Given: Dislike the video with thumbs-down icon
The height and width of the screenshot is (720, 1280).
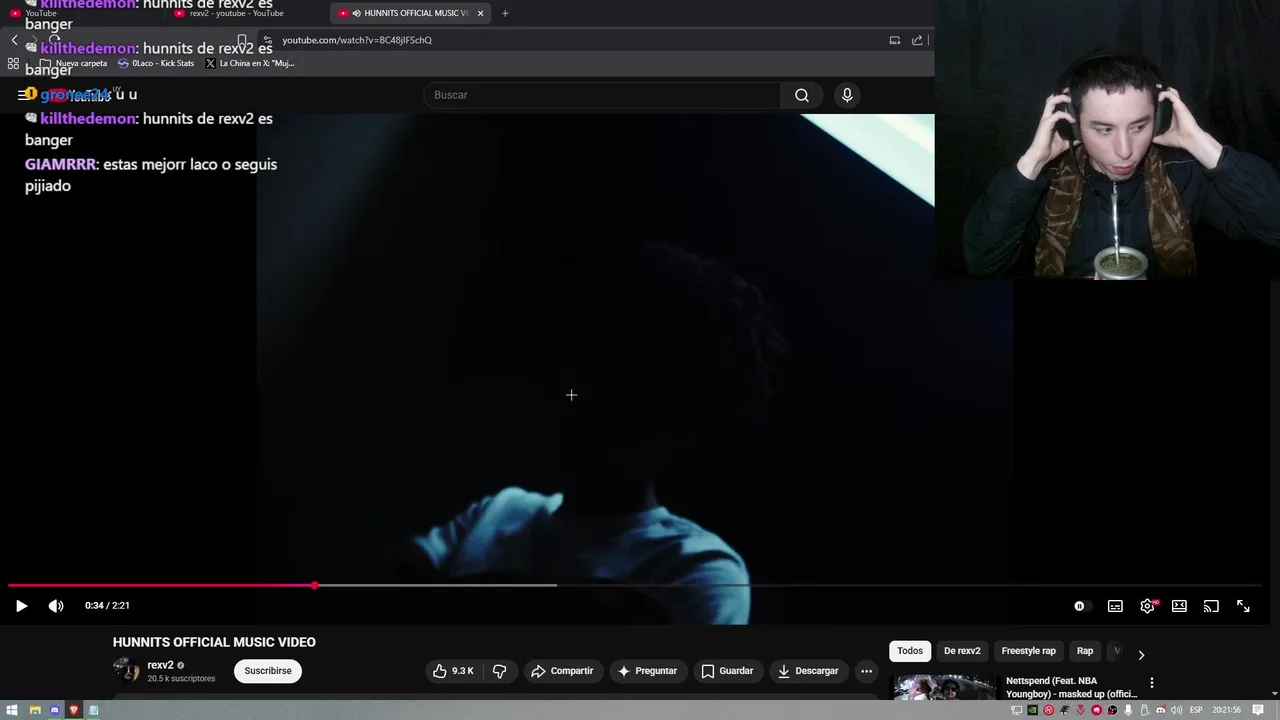Looking at the screenshot, I should click(499, 671).
